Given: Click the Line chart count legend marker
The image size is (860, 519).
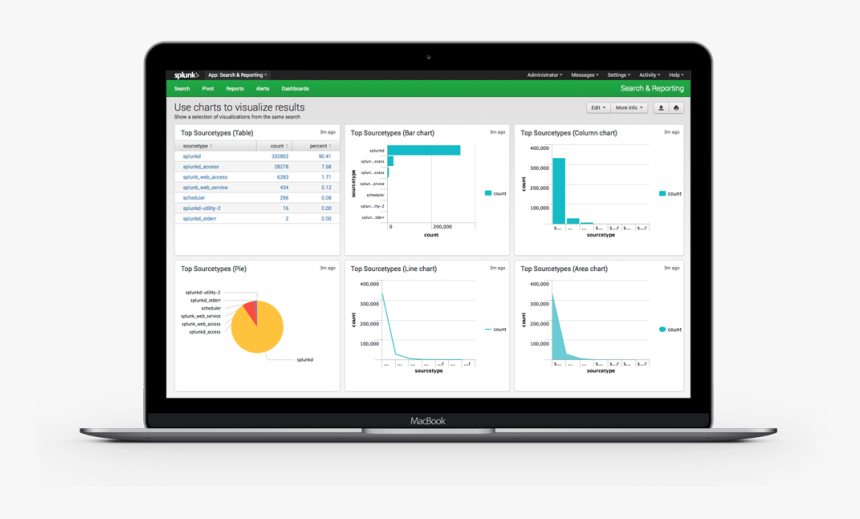Looking at the screenshot, I should pos(488,329).
